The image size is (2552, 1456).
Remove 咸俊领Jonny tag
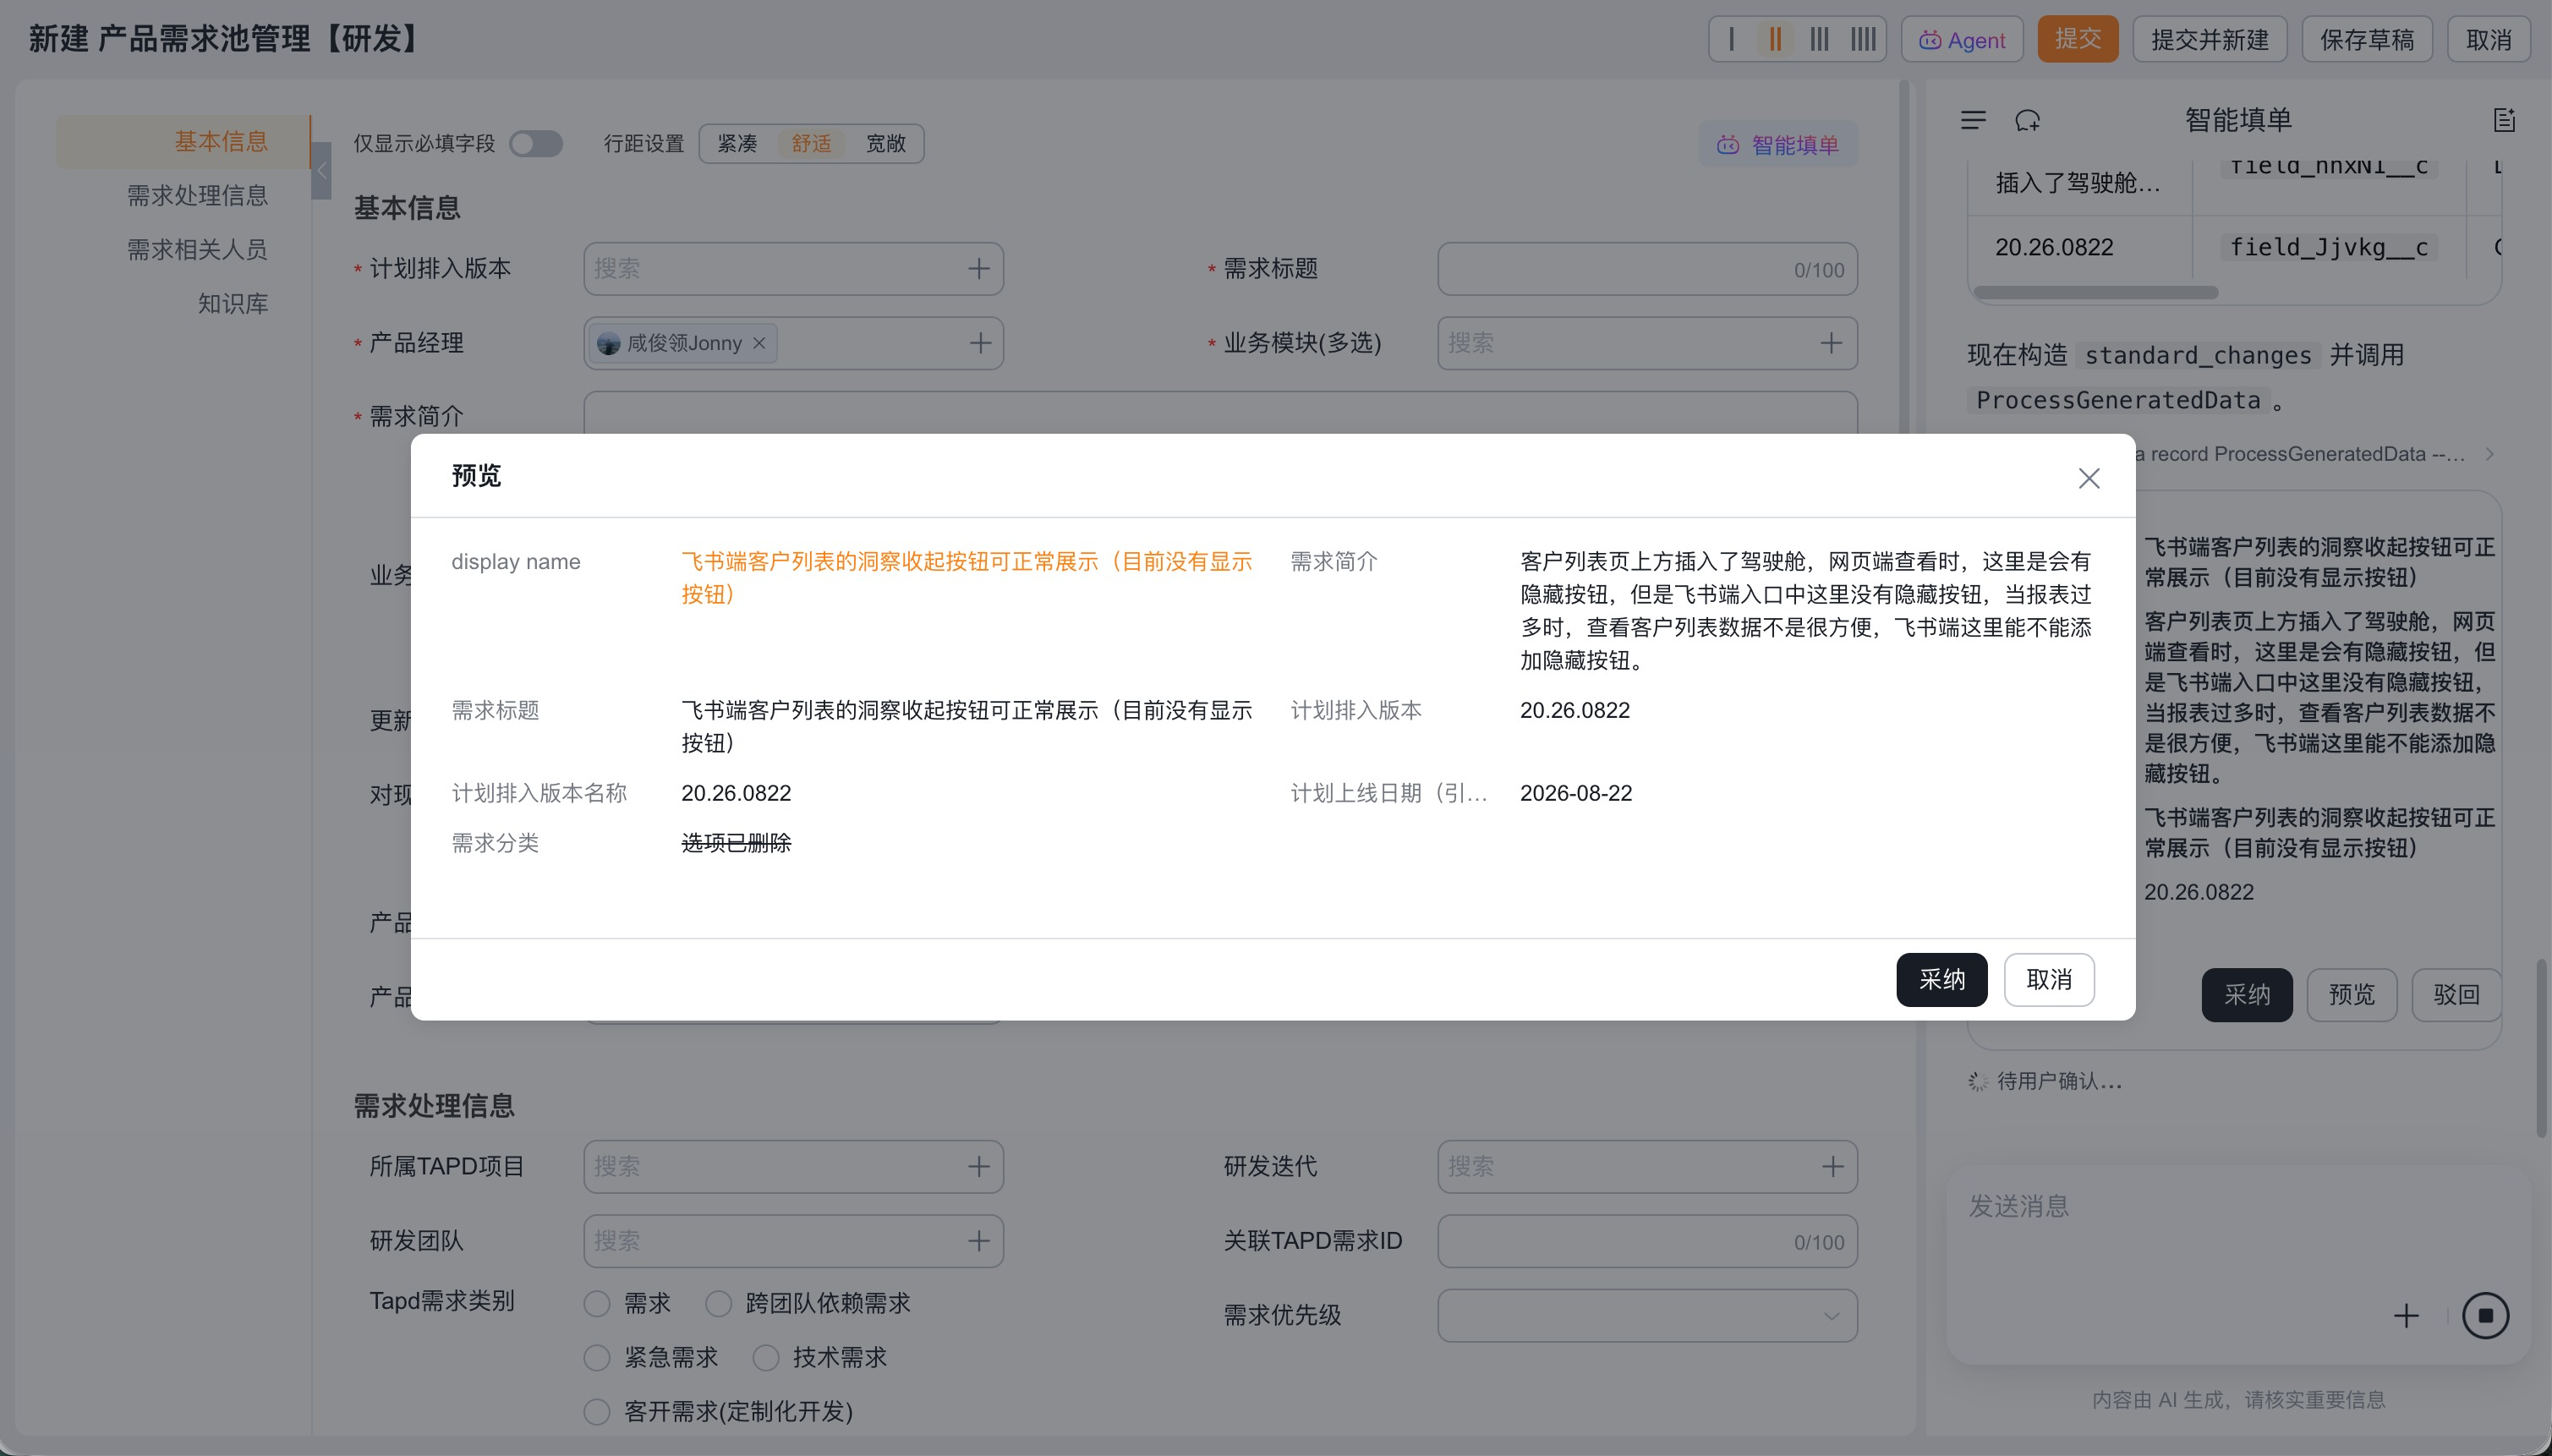(759, 343)
